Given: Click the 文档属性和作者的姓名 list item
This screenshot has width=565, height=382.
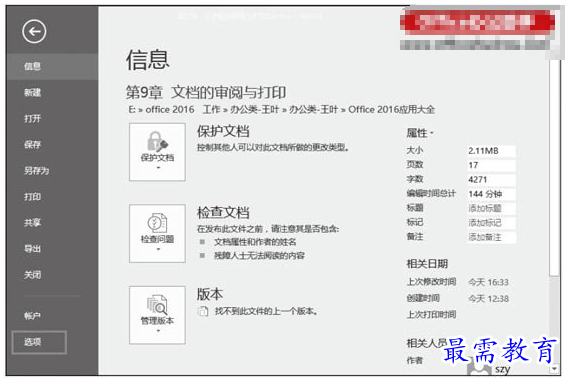Looking at the screenshot, I should 255,242.
